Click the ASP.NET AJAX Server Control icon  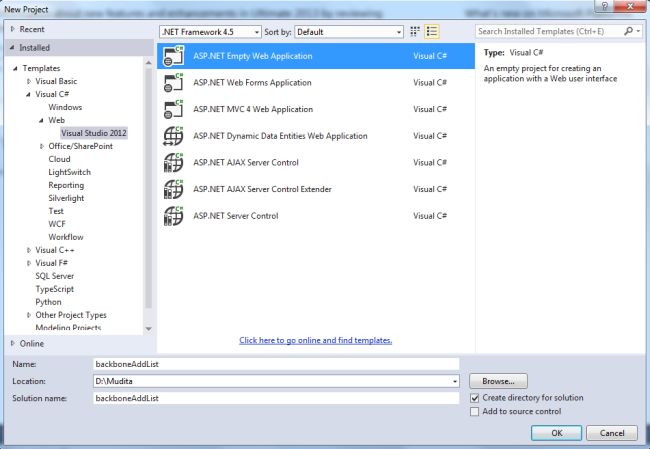click(x=173, y=163)
